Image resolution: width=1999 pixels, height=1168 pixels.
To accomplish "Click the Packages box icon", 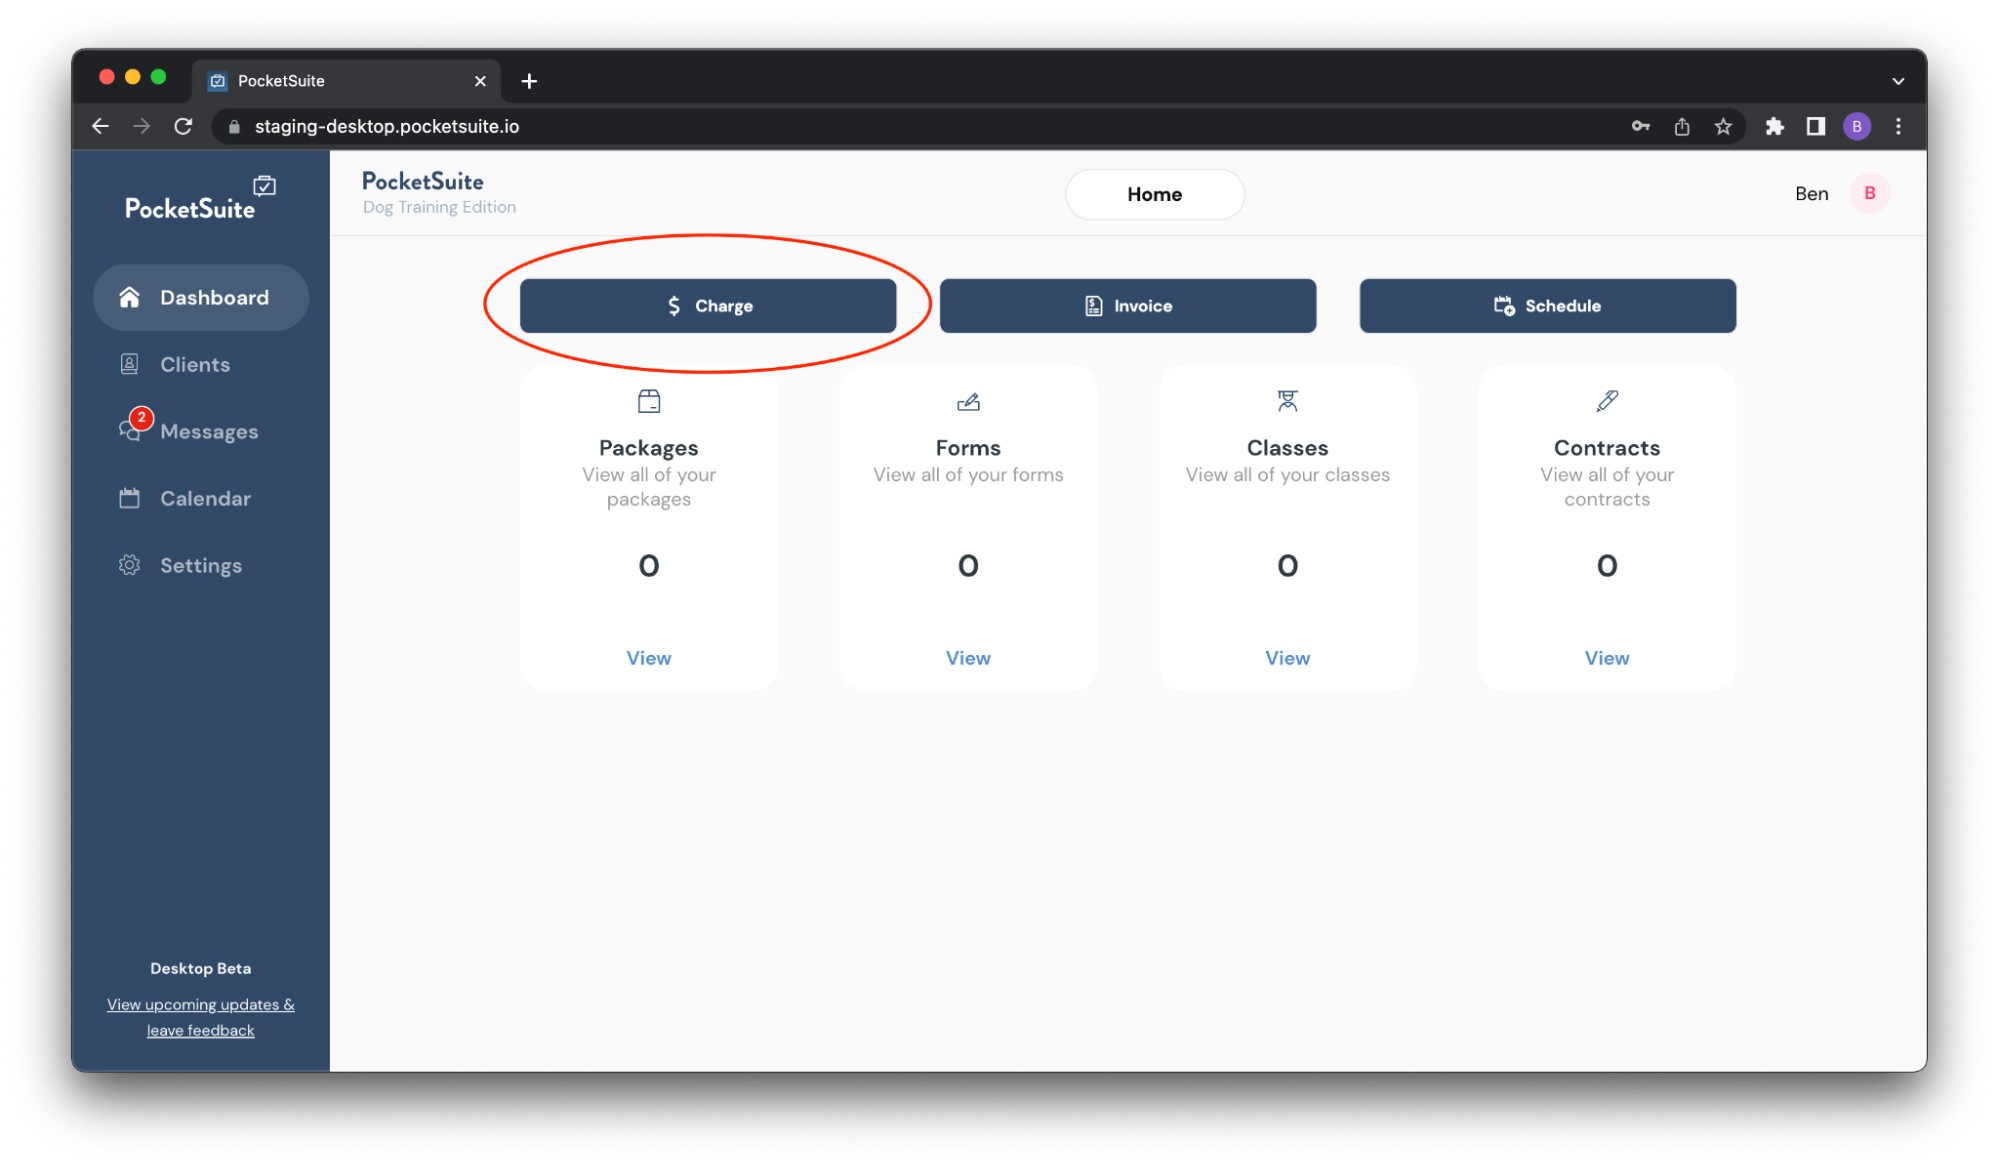I will 649,402.
